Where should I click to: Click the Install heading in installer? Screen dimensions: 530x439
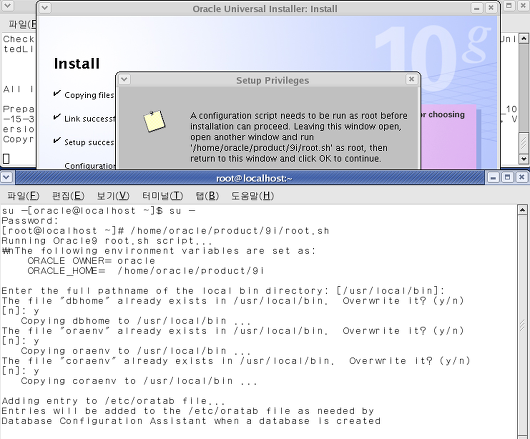click(77, 64)
